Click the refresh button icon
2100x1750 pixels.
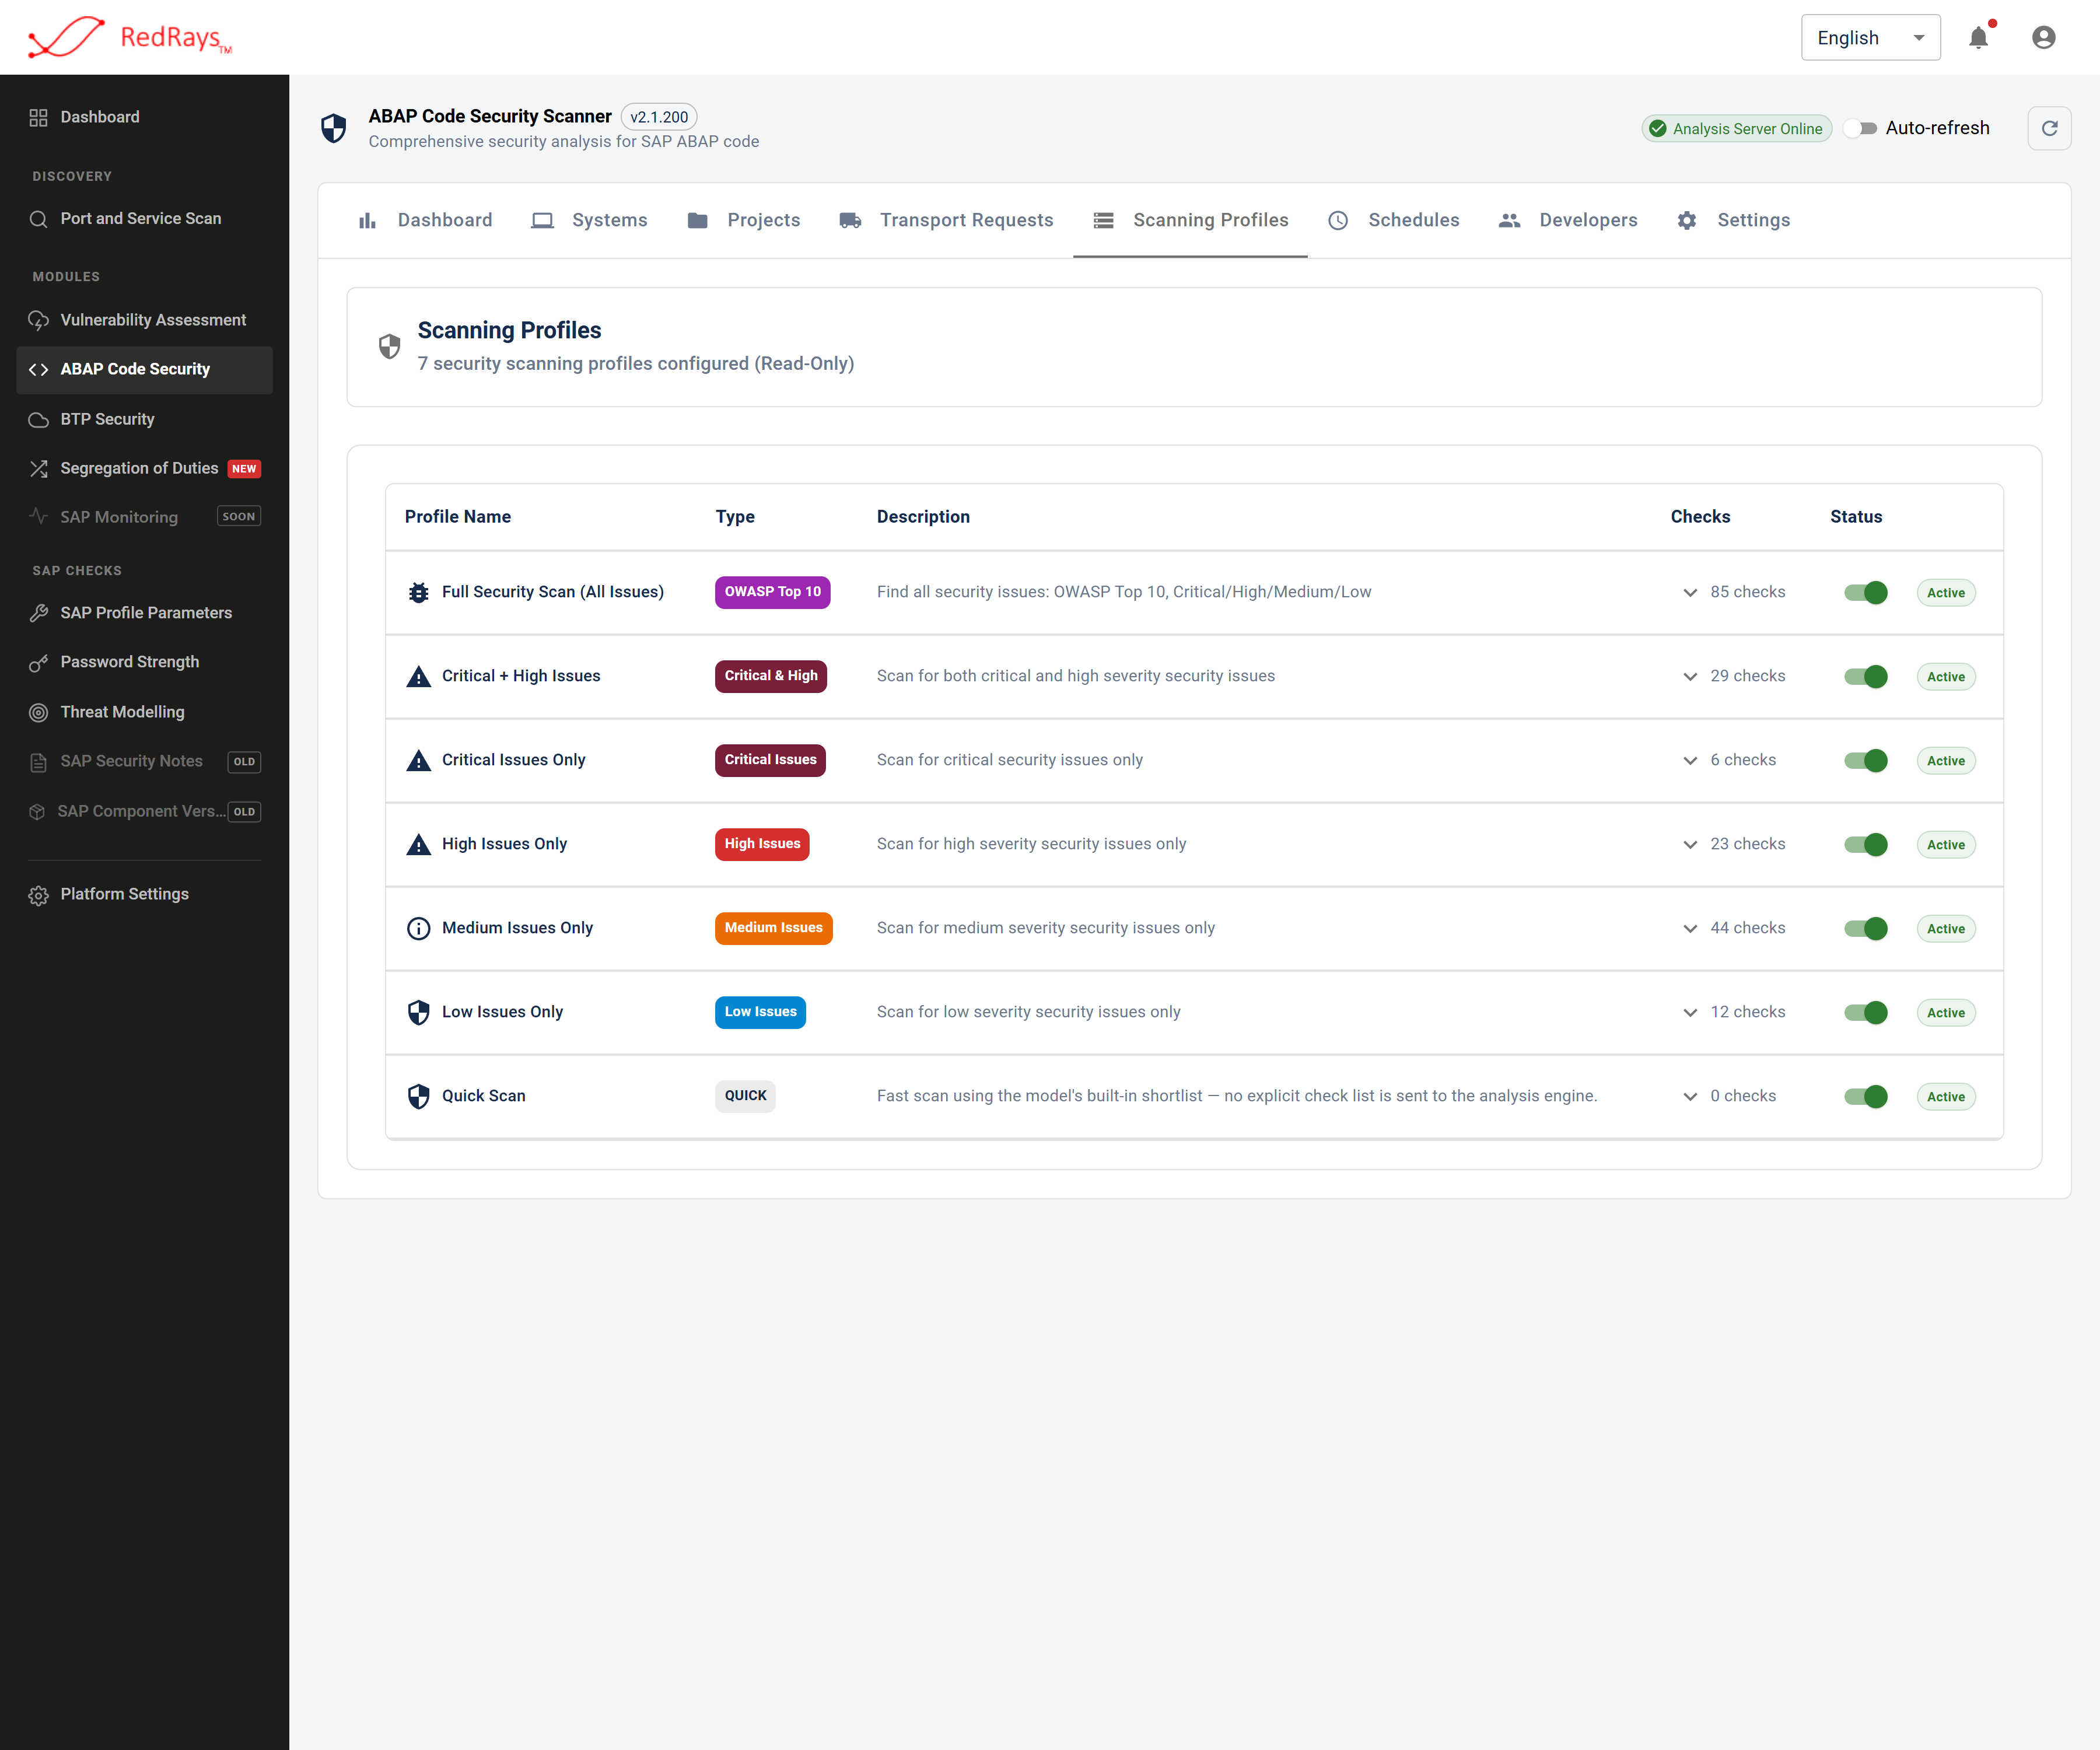tap(2049, 128)
